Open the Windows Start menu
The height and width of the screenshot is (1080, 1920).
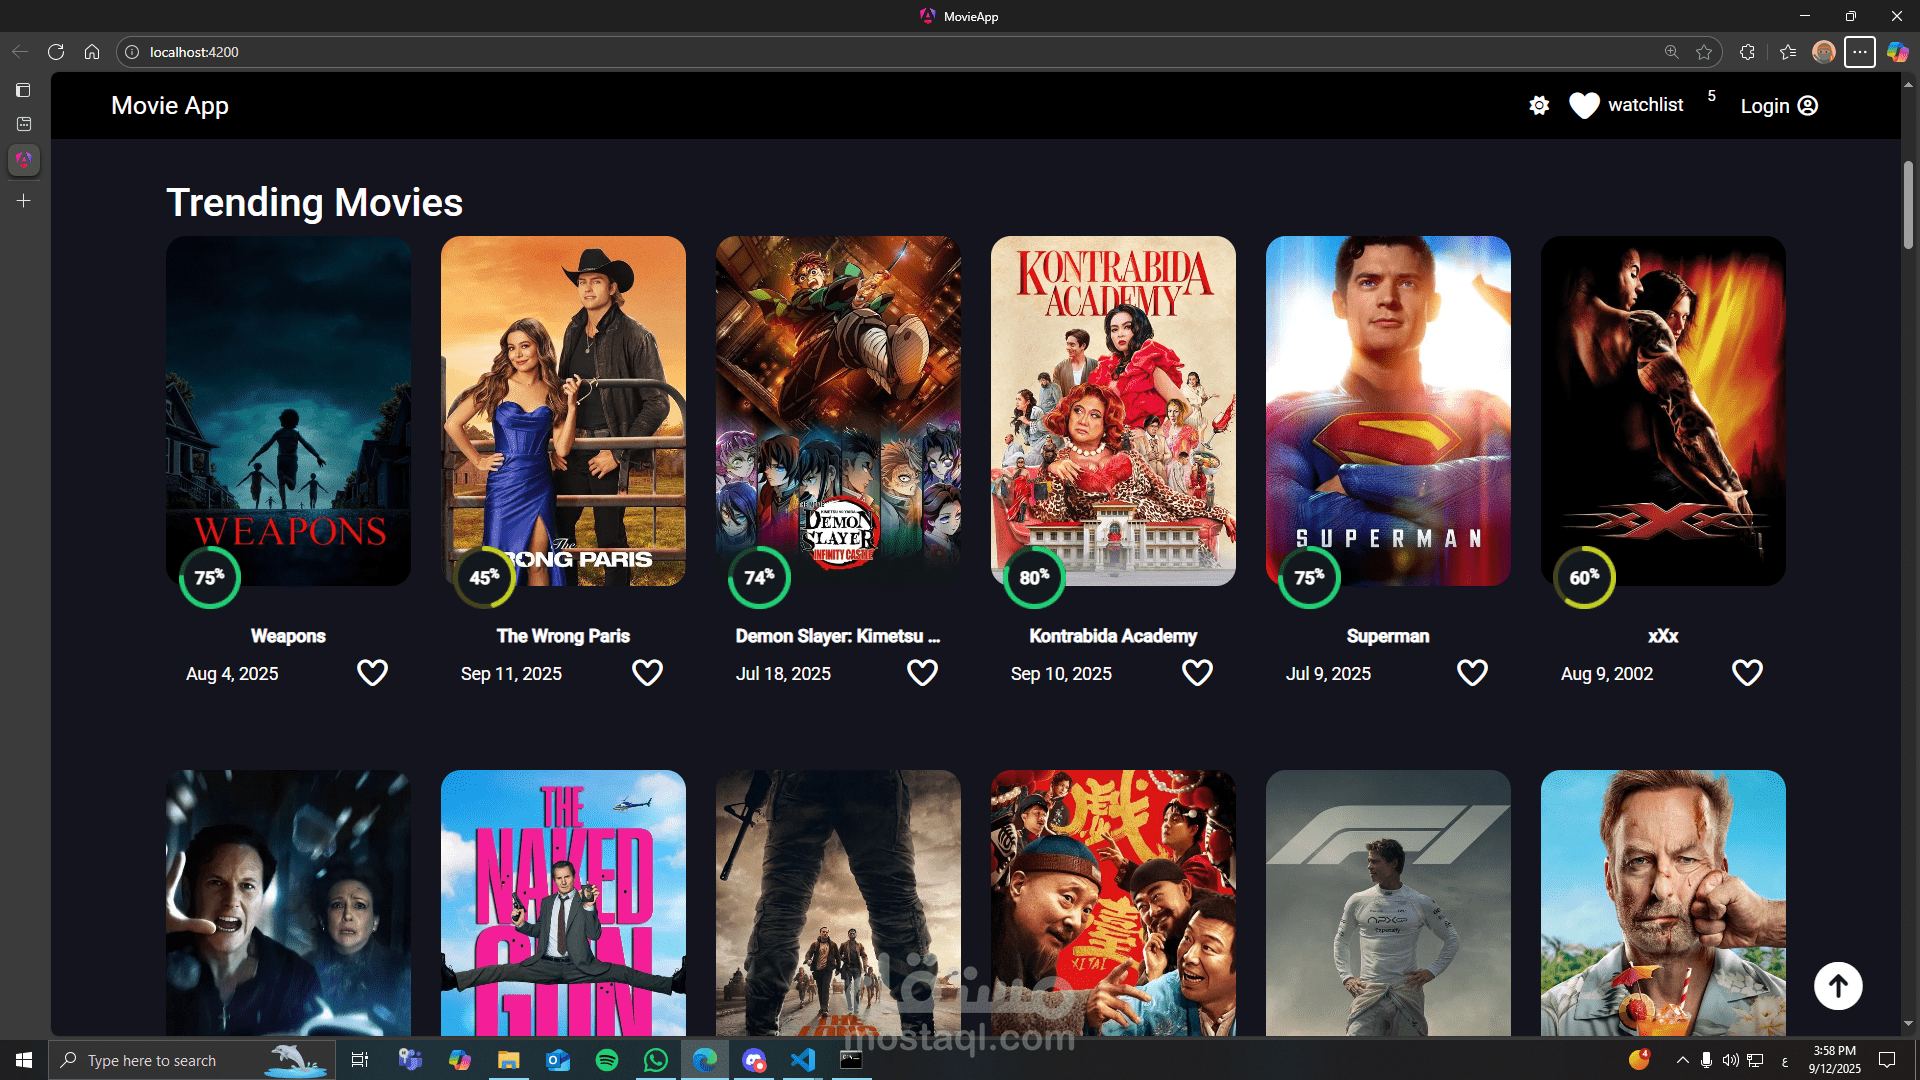tap(24, 1060)
